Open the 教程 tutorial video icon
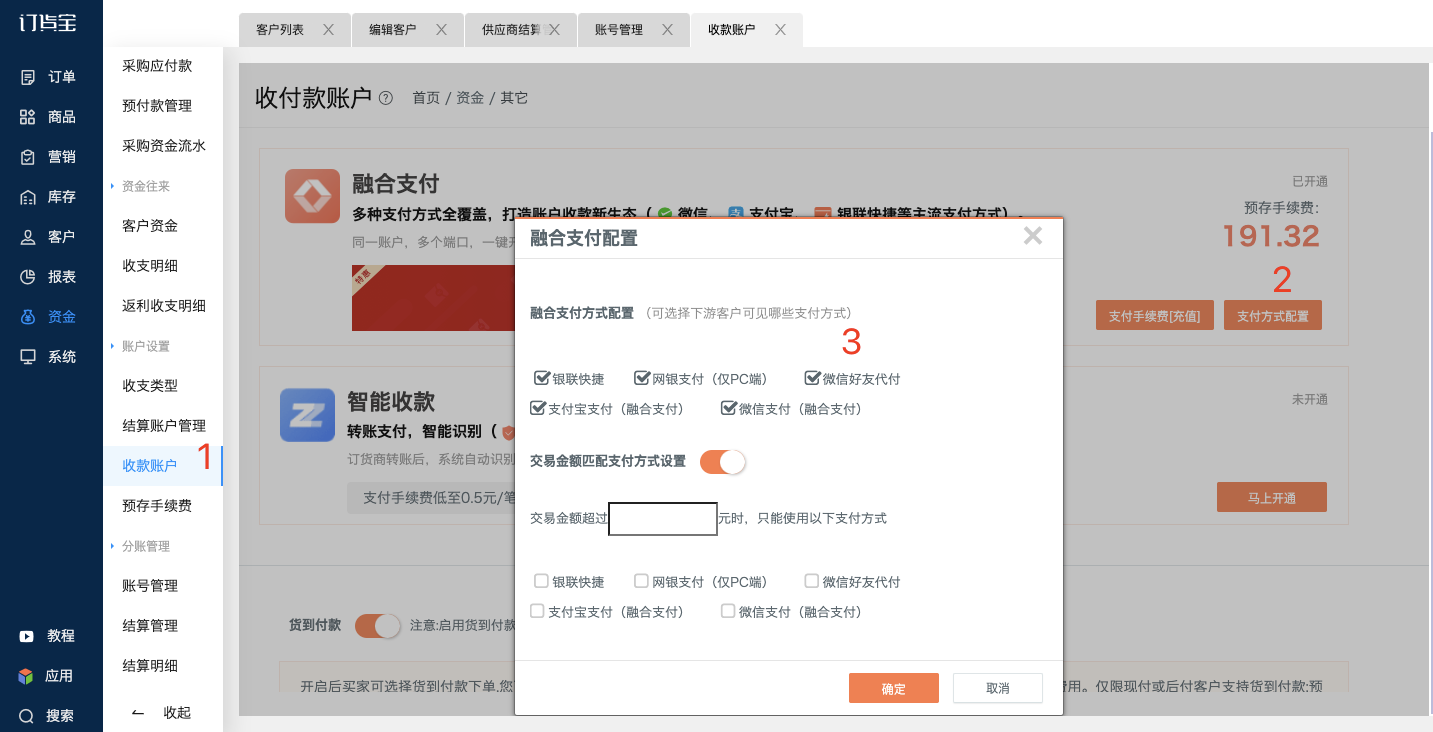This screenshot has height=732, width=1433. pyautogui.click(x=27, y=636)
